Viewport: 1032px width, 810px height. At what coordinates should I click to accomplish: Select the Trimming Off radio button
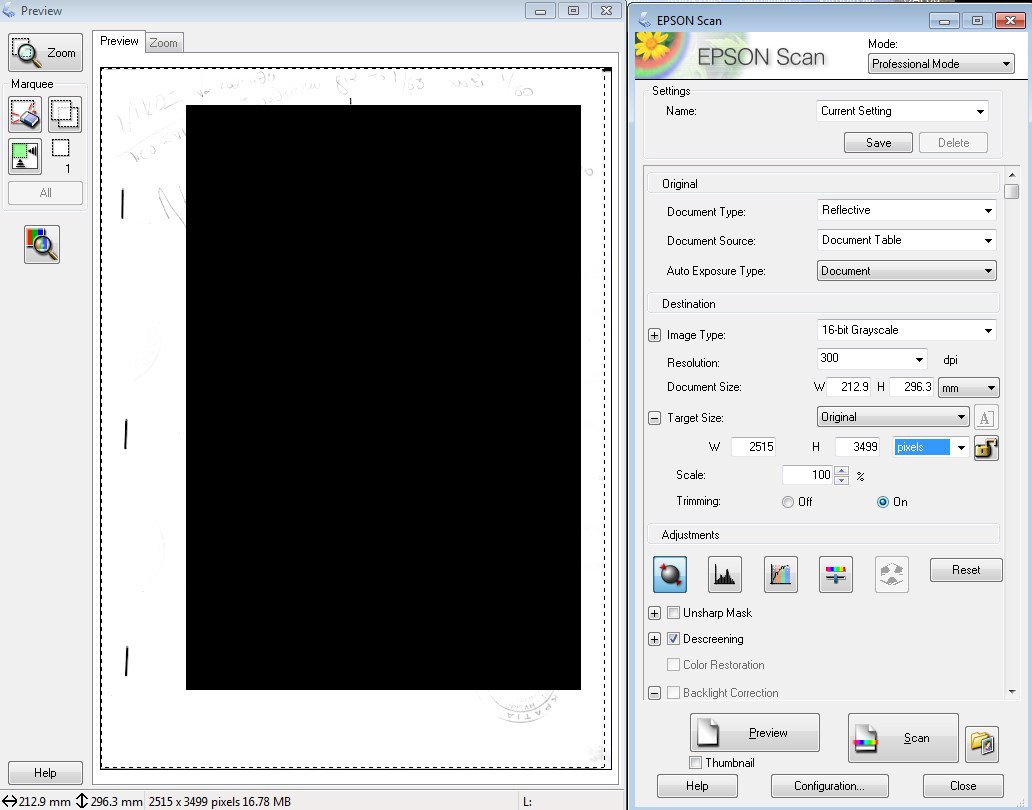click(789, 502)
